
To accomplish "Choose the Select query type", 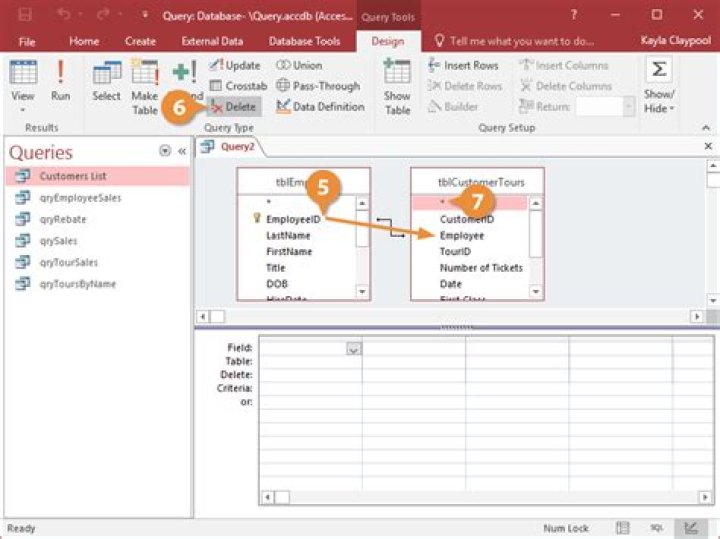I will point(106,81).
